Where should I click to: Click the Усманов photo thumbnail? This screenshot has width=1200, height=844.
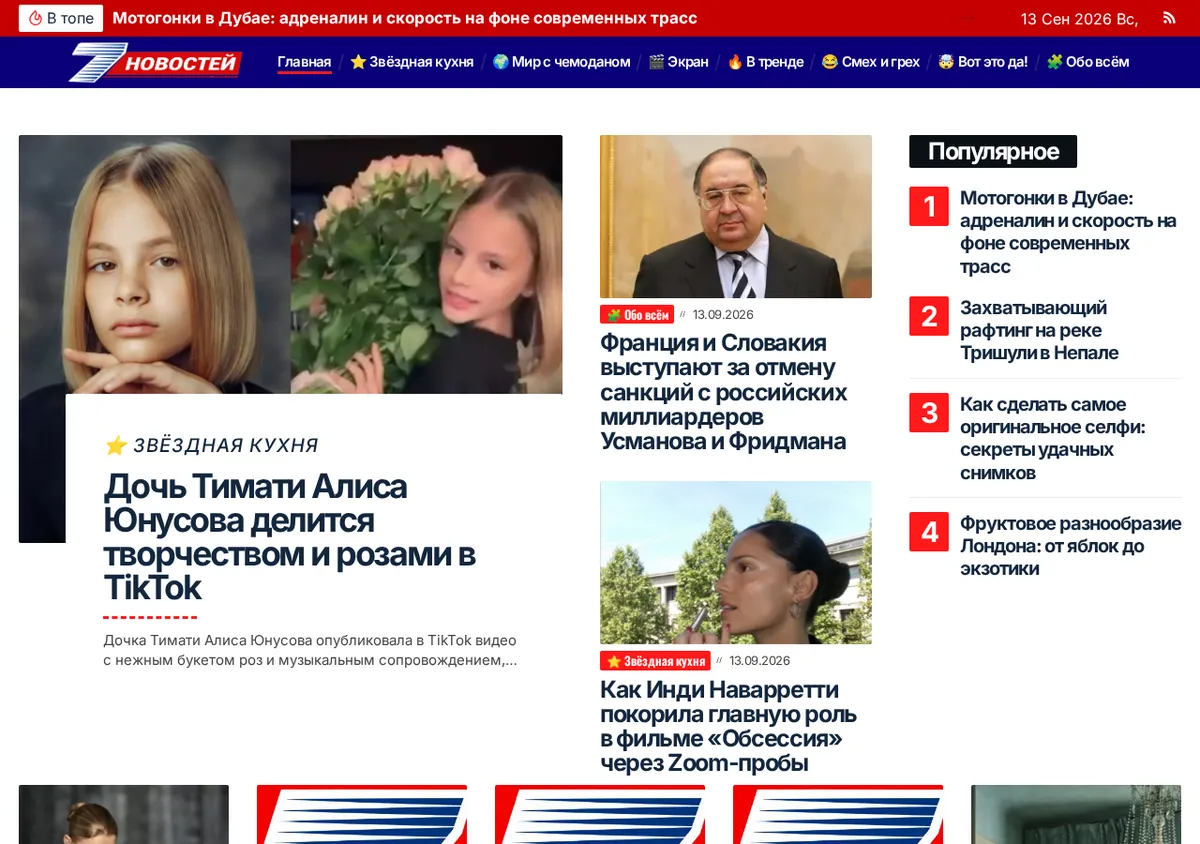point(736,216)
